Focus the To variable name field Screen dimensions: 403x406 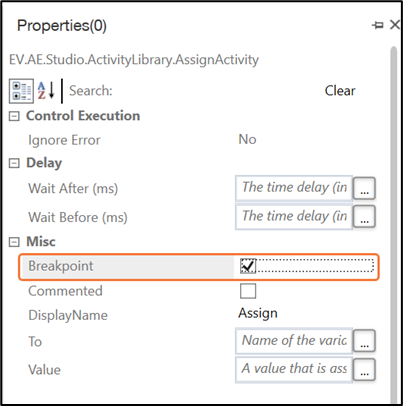294,341
